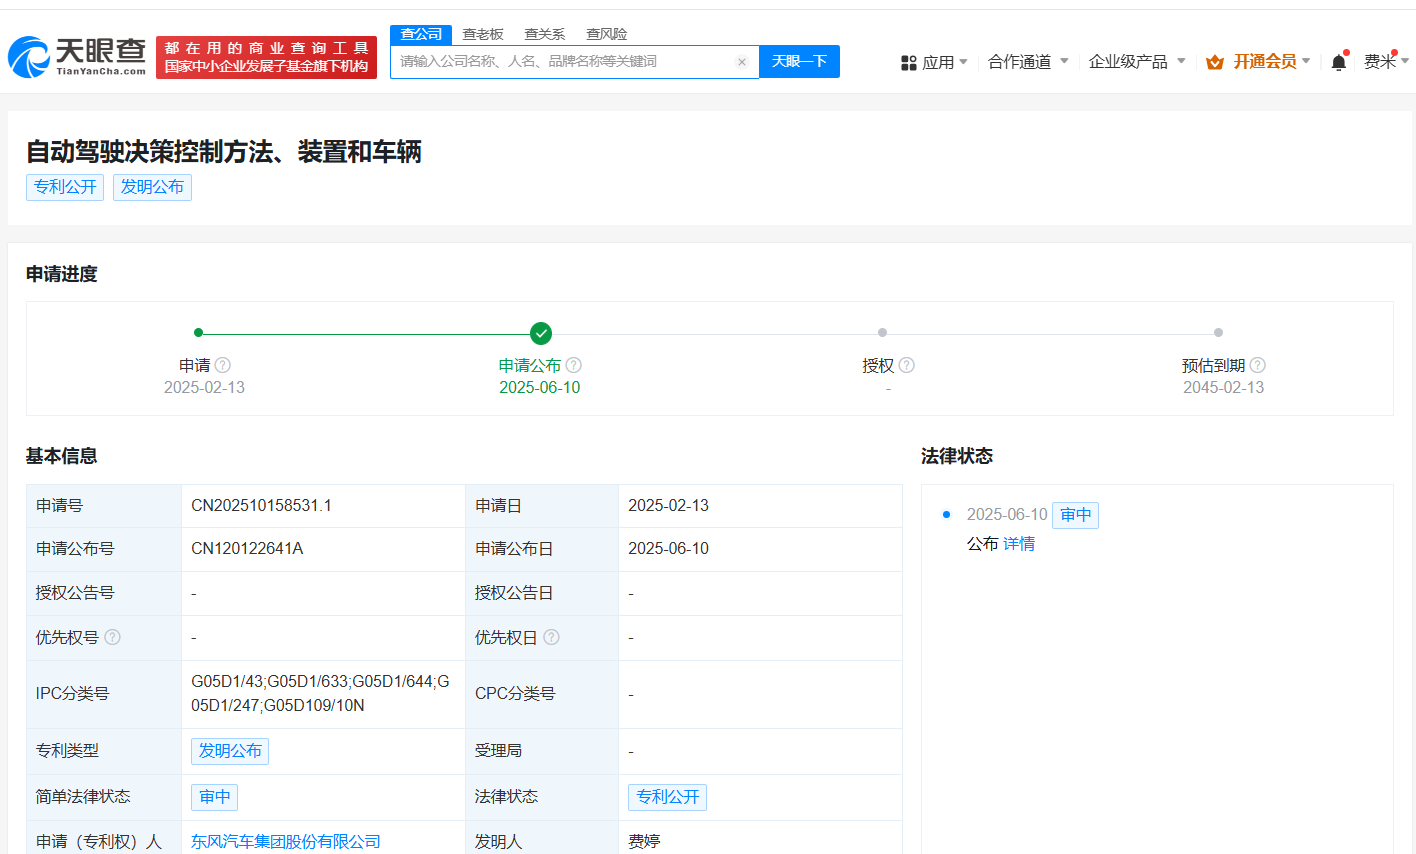Select the 查风险 search tab
This screenshot has height=854, width=1416.
[607, 34]
